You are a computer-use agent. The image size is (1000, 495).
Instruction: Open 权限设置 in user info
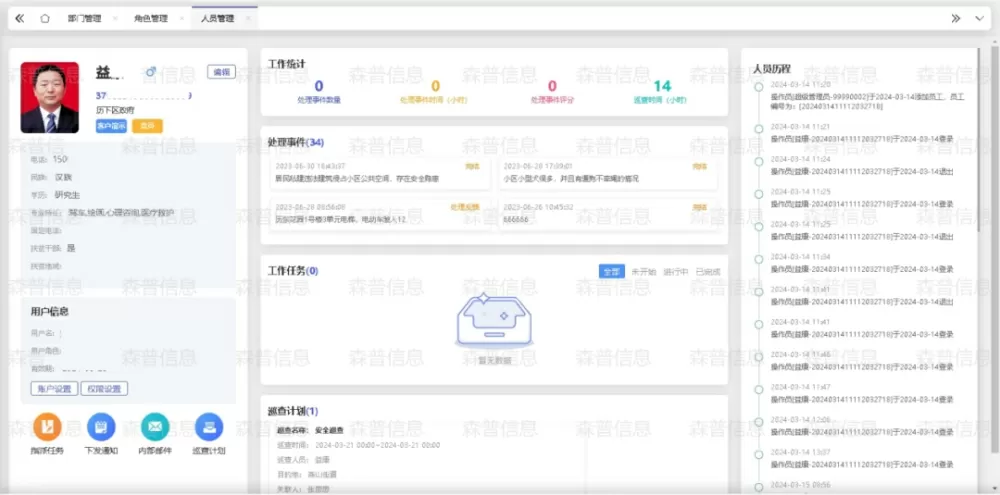104,388
